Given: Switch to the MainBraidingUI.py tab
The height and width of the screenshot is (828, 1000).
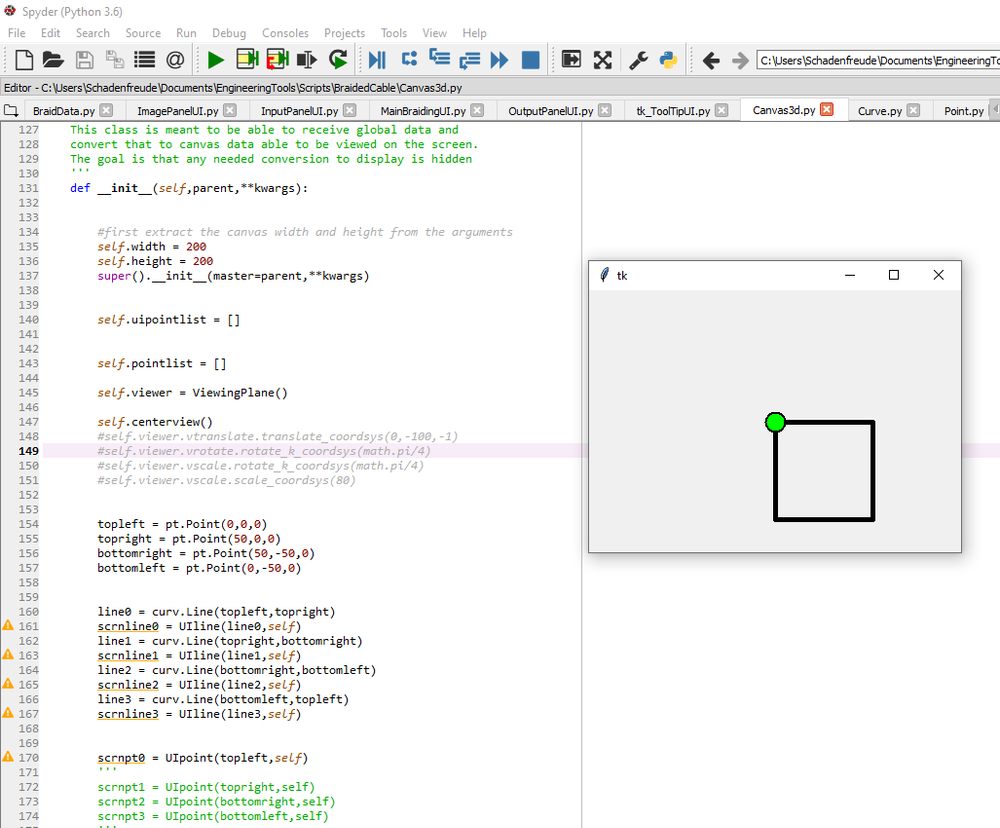Looking at the screenshot, I should coord(423,111).
